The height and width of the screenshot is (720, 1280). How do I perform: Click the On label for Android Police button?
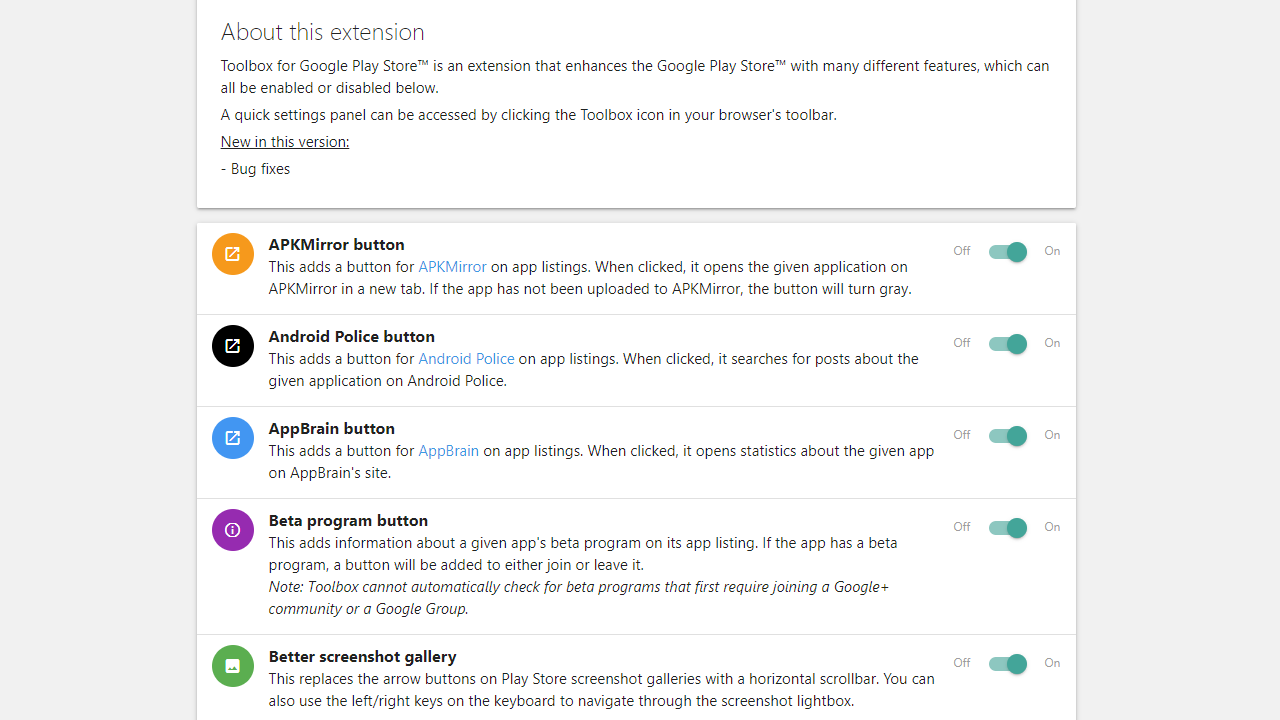coord(1052,343)
